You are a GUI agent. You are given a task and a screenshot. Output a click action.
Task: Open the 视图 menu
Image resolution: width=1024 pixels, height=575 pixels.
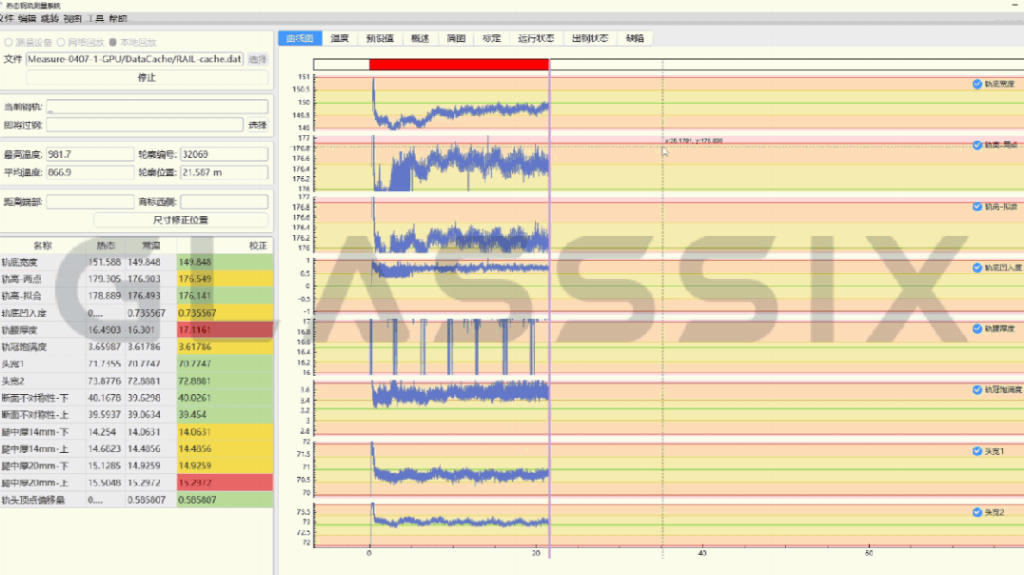pos(72,19)
